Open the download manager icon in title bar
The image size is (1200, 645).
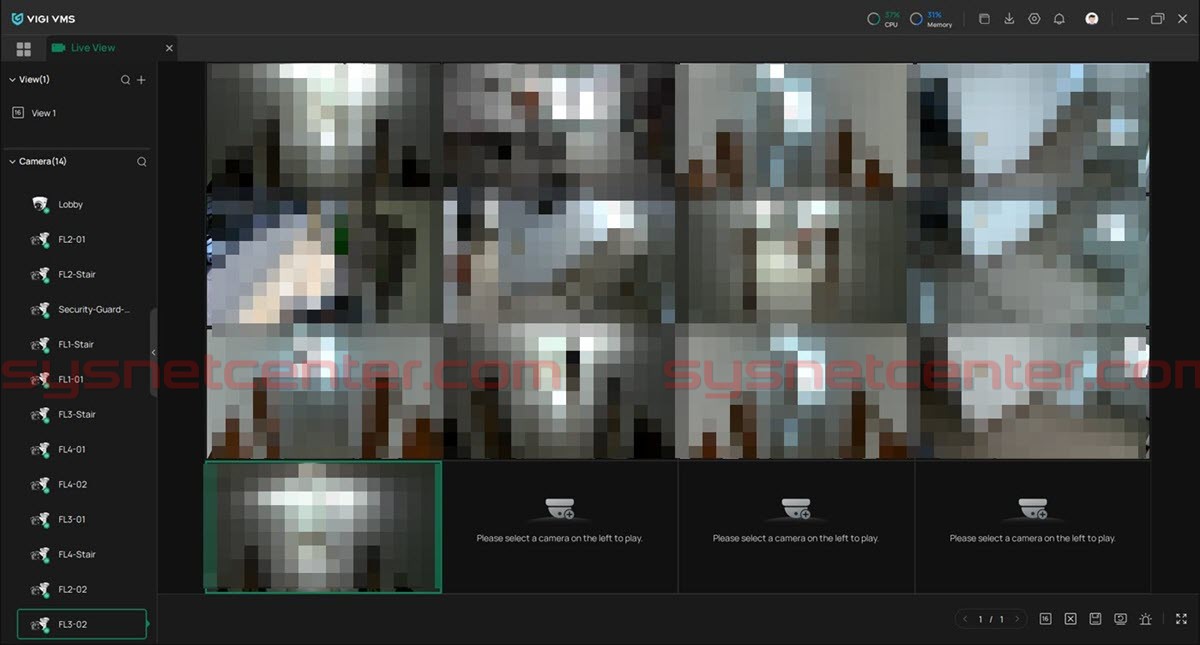[x=1009, y=19]
